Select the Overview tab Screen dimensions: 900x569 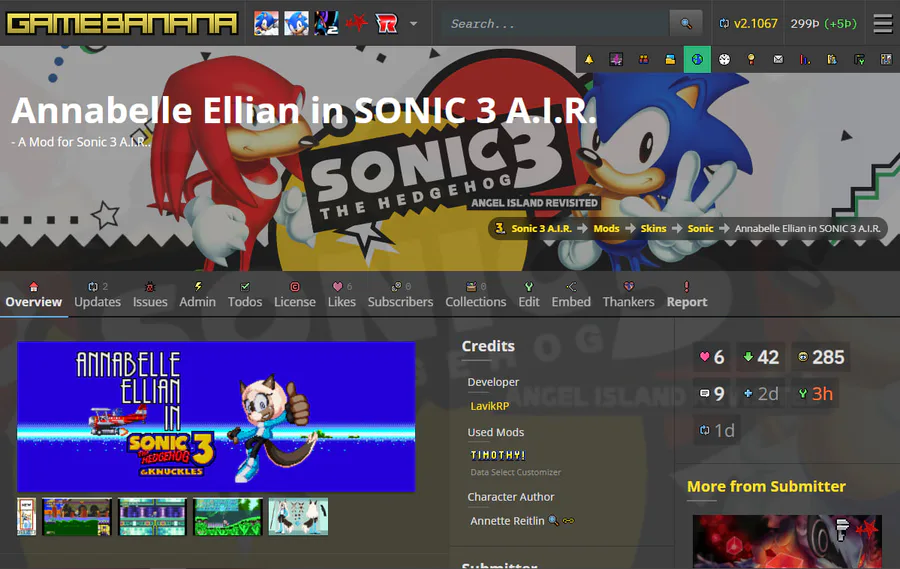click(x=34, y=295)
